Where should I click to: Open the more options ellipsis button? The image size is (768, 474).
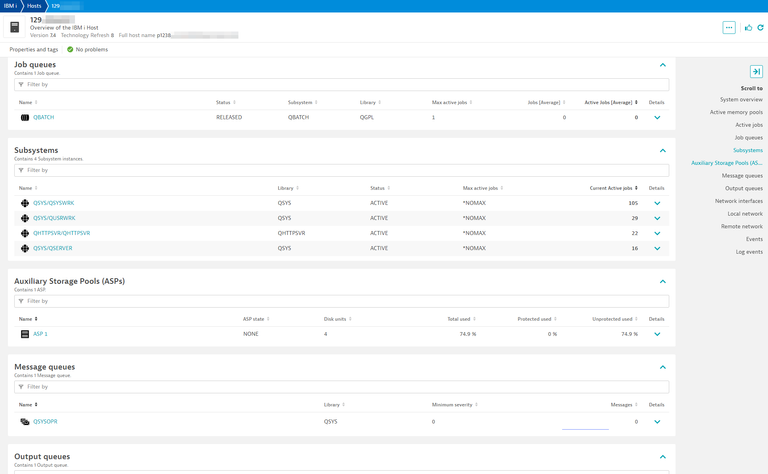coord(729,27)
